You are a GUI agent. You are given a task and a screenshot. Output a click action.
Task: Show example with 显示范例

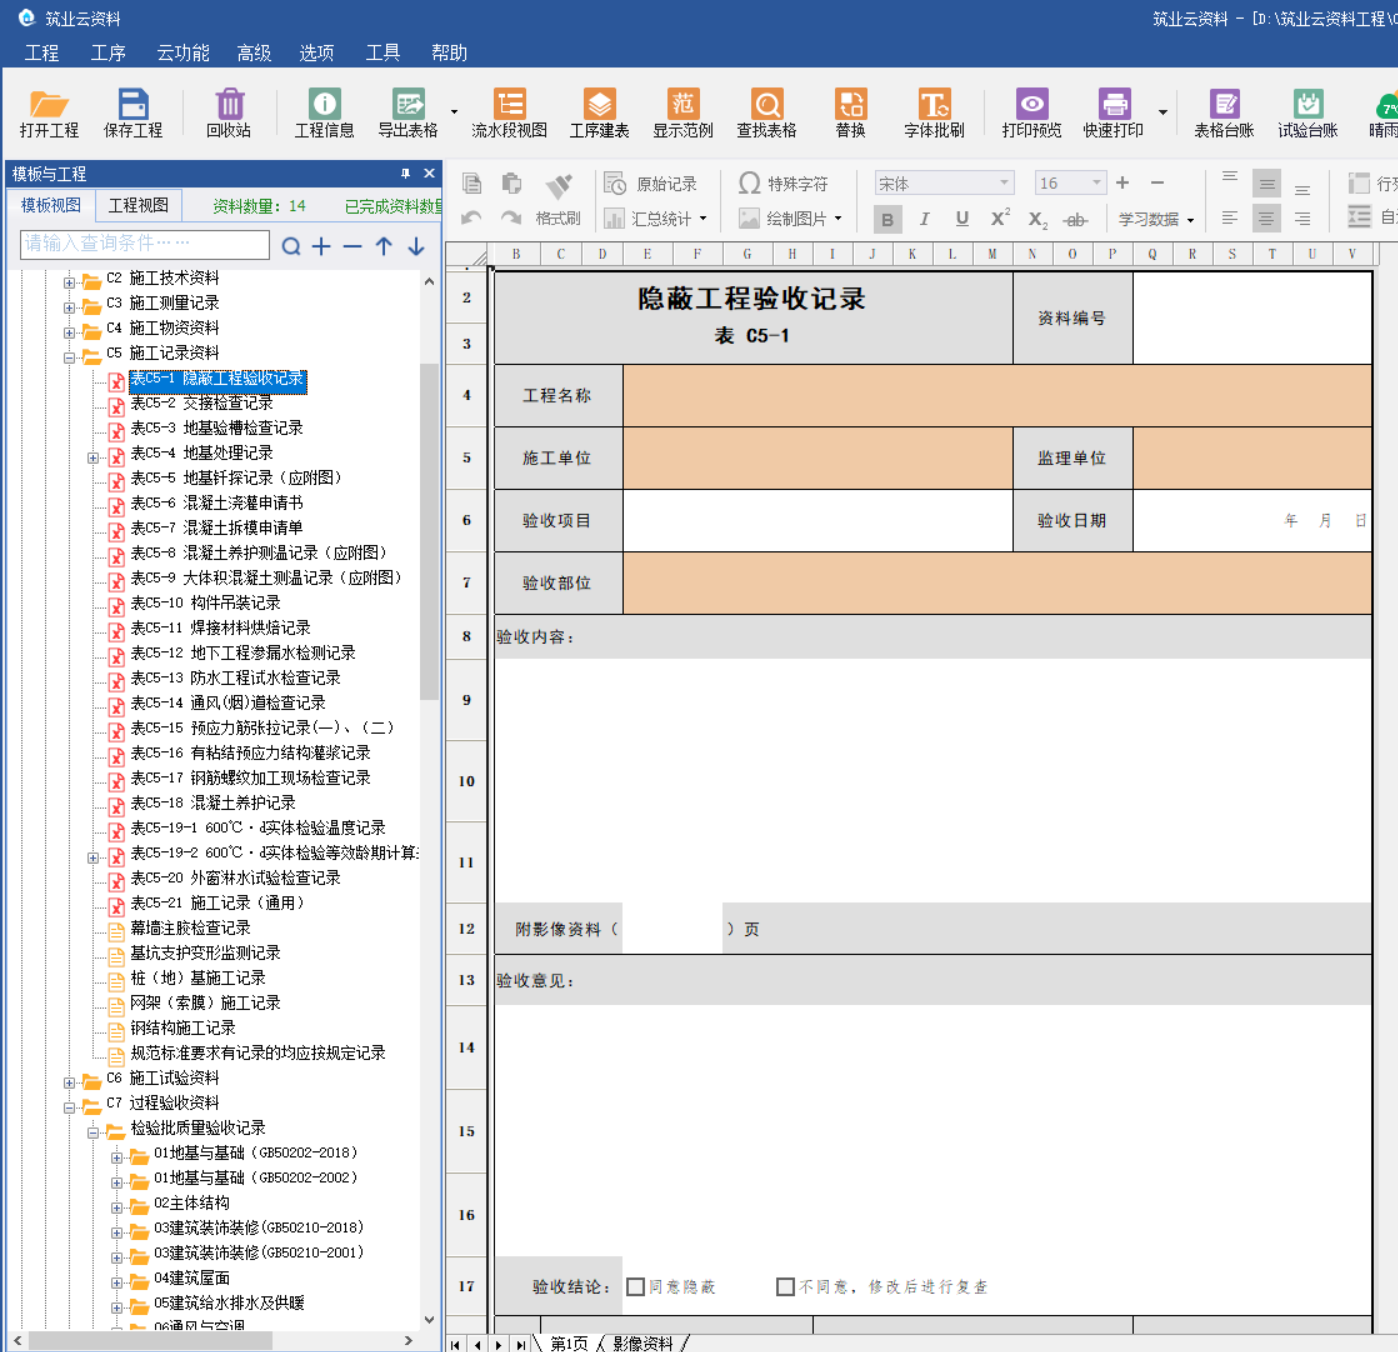coord(683,113)
